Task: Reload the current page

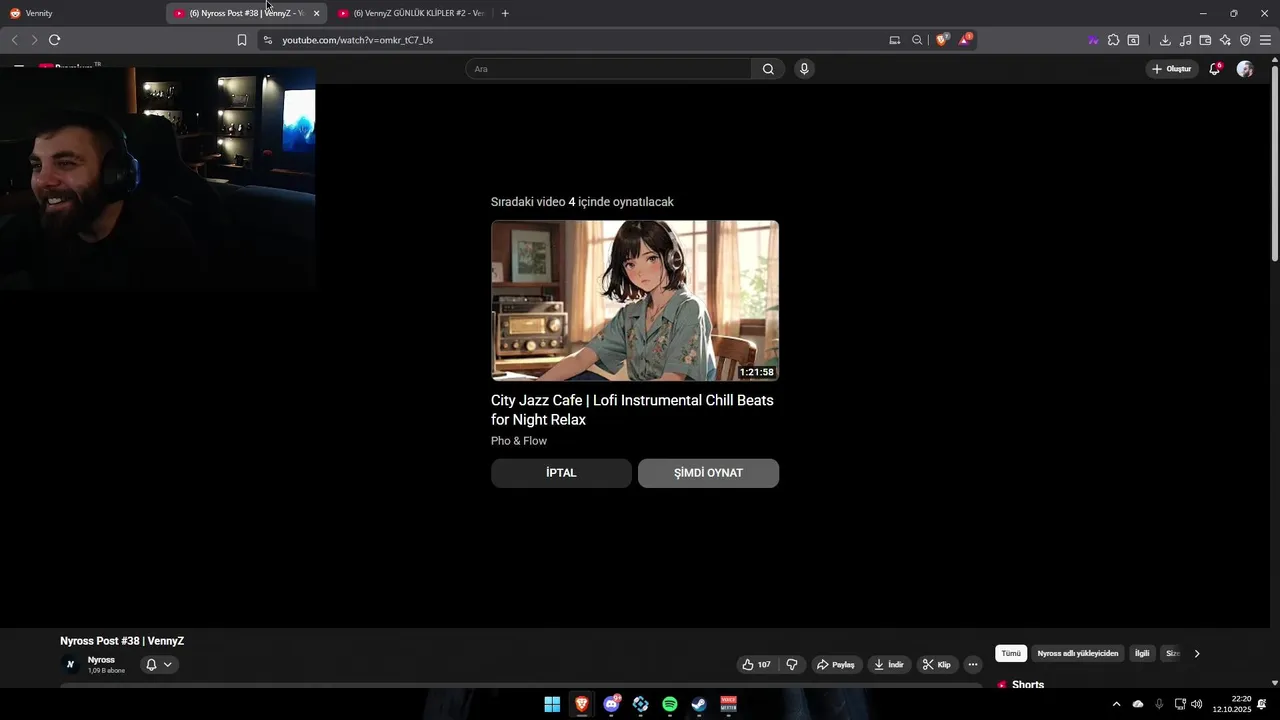Action: click(x=54, y=40)
